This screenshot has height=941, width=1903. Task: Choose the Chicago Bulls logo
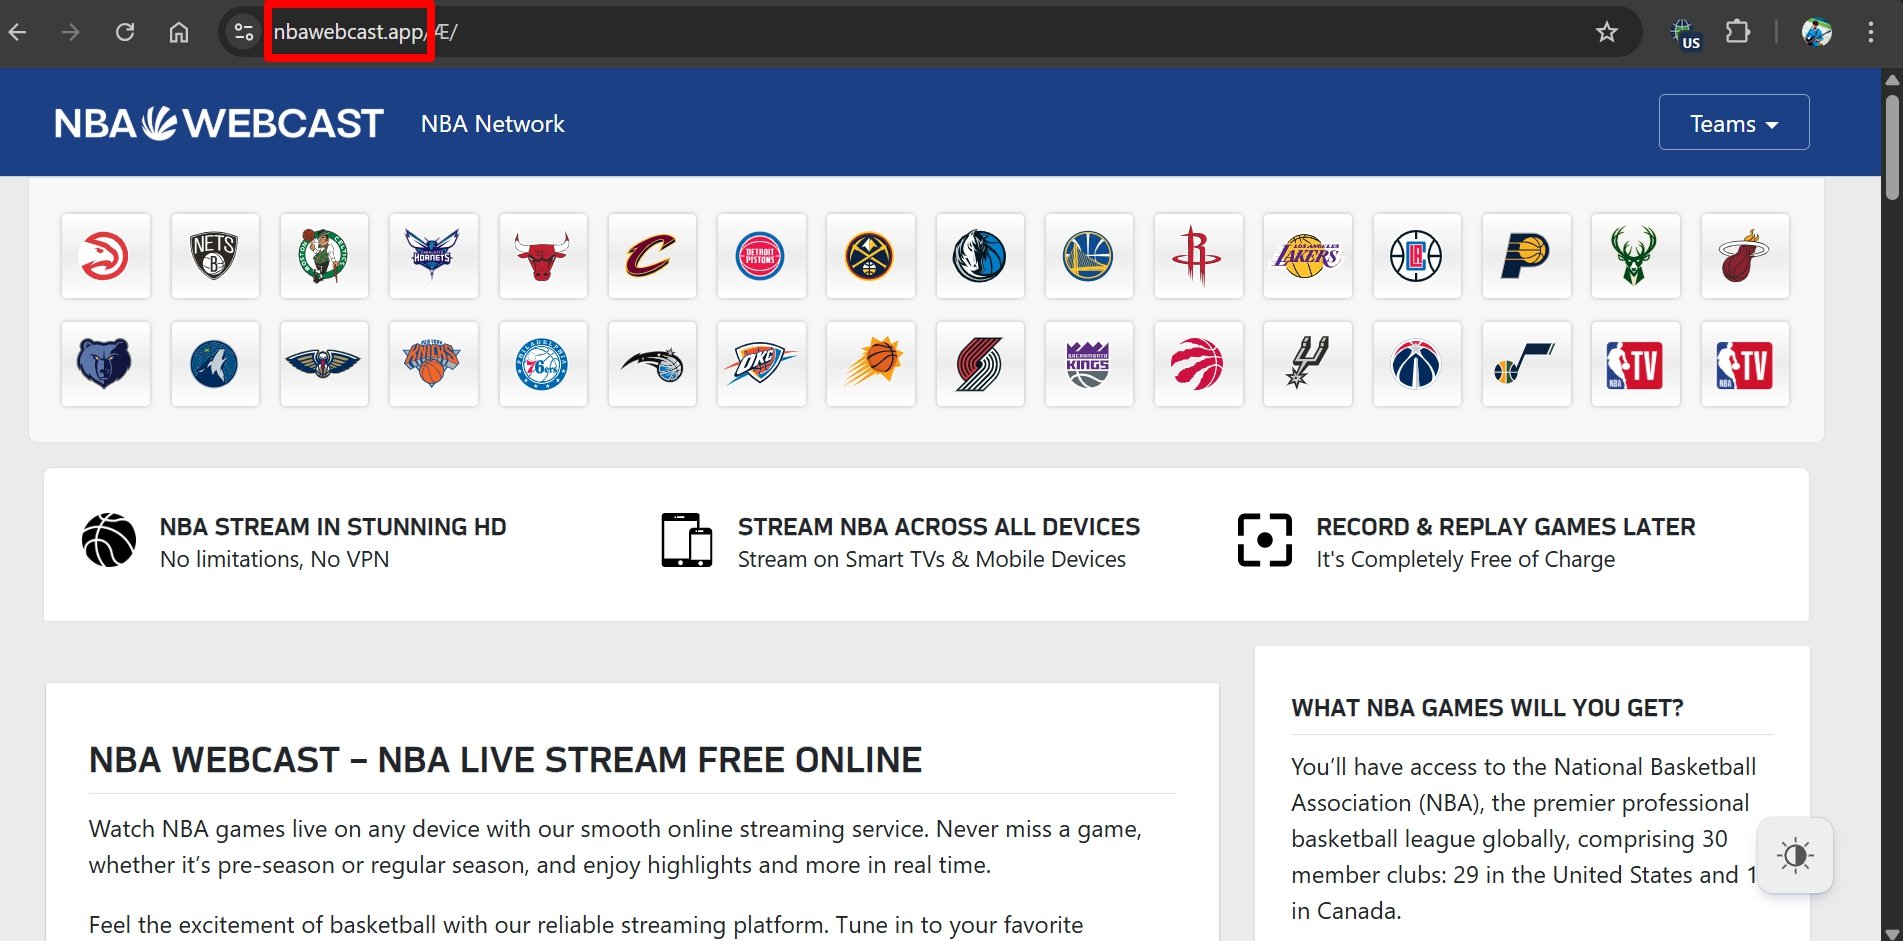coord(543,256)
